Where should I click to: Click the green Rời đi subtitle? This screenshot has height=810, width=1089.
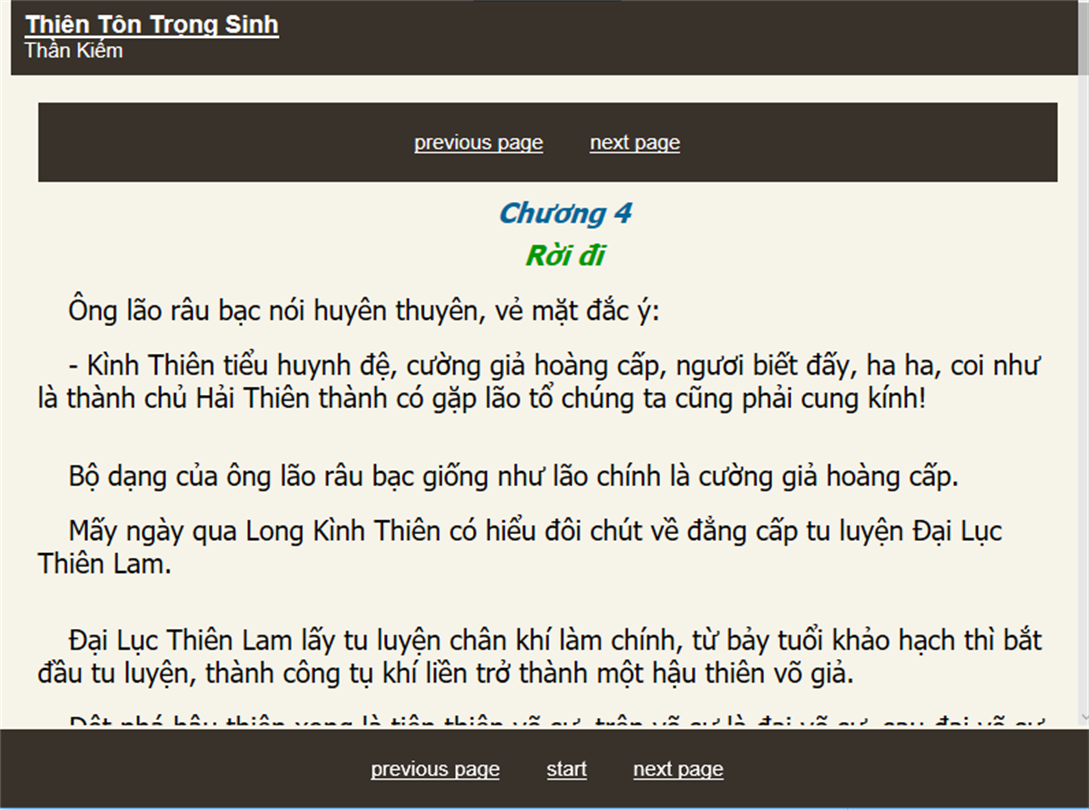point(565,256)
